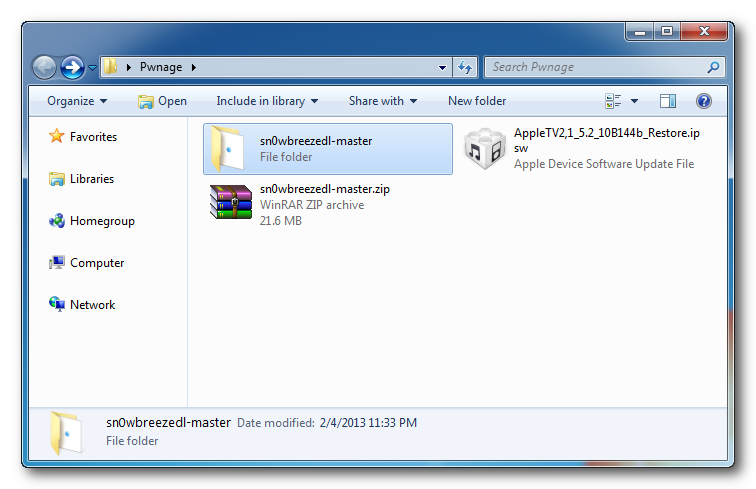Select Computer in navigation pane
The image size is (756, 489).
click(x=97, y=263)
